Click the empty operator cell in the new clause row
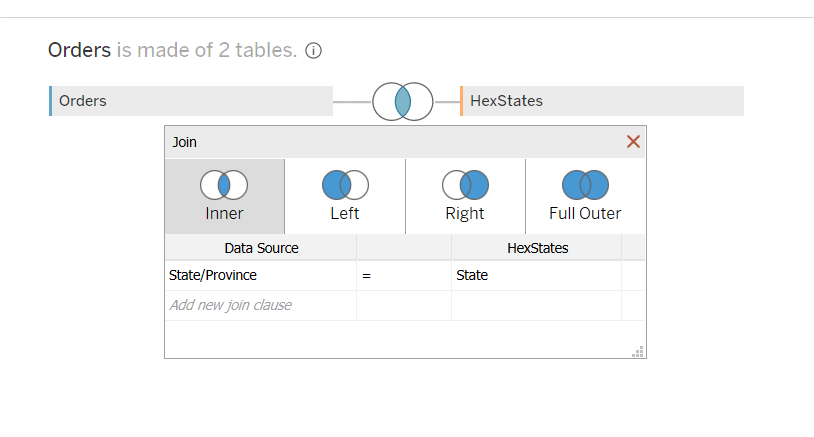Viewport: 814px width, 437px height. point(403,305)
